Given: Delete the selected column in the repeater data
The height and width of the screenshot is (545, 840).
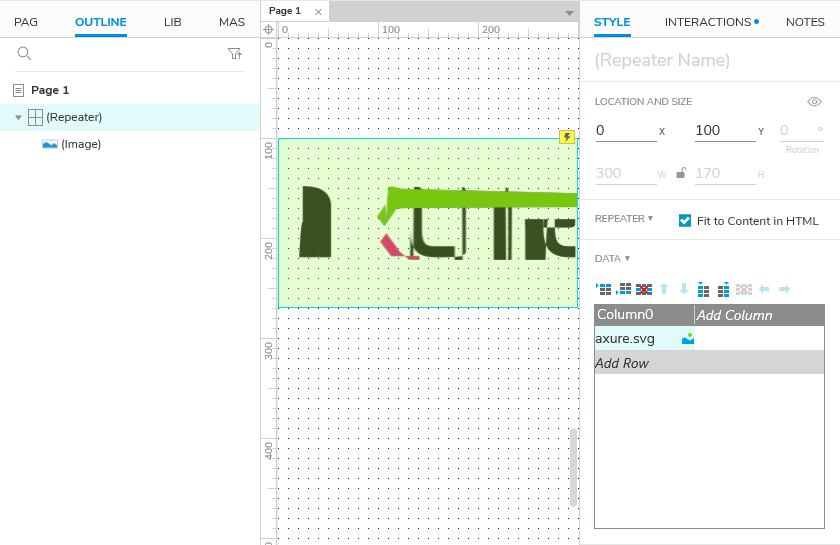Looking at the screenshot, I should click(744, 289).
